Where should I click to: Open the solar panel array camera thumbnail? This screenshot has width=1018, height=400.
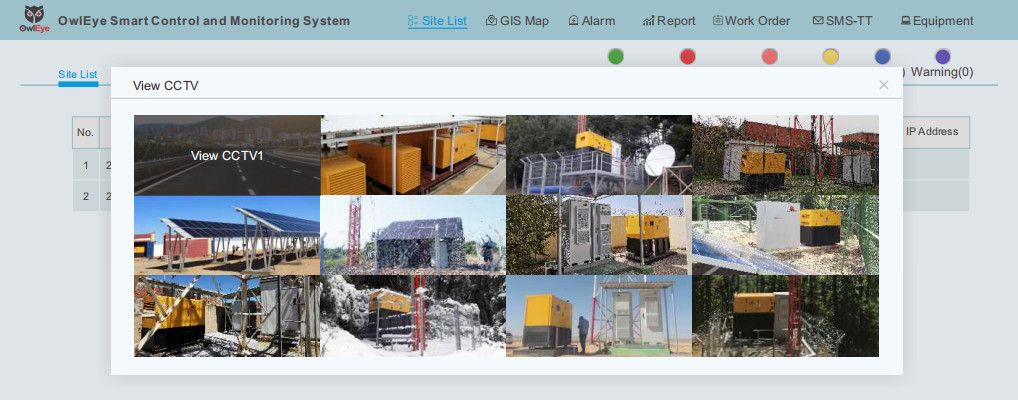227,235
